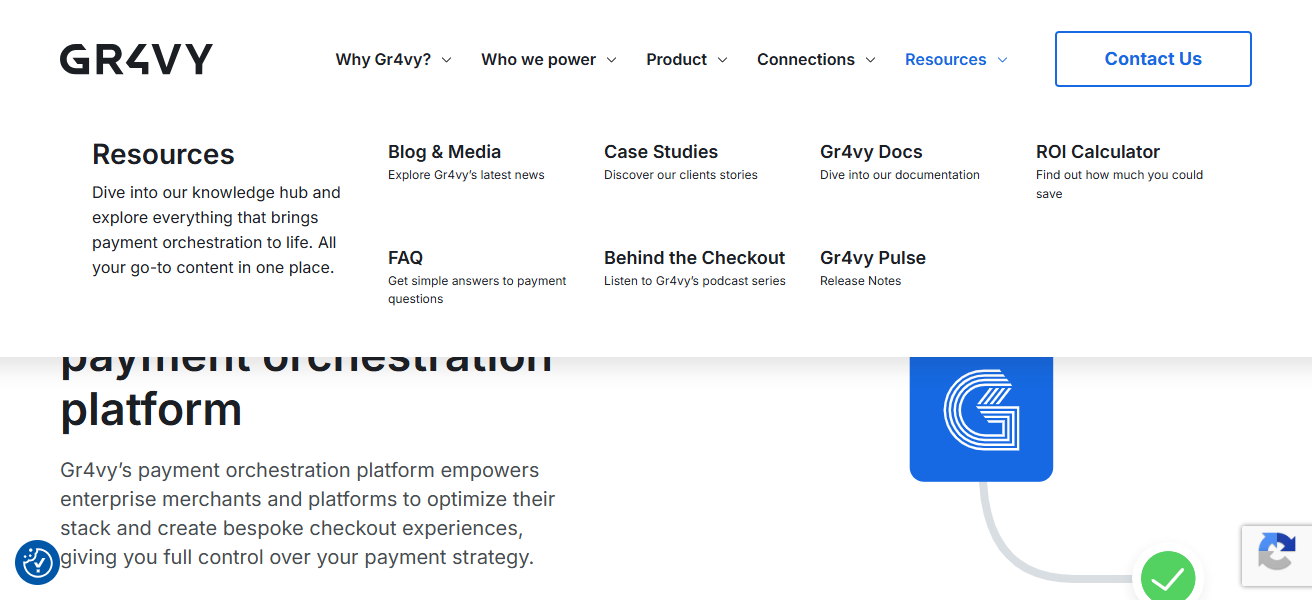
Task: Expand the Product menu chevron
Action: (722, 60)
